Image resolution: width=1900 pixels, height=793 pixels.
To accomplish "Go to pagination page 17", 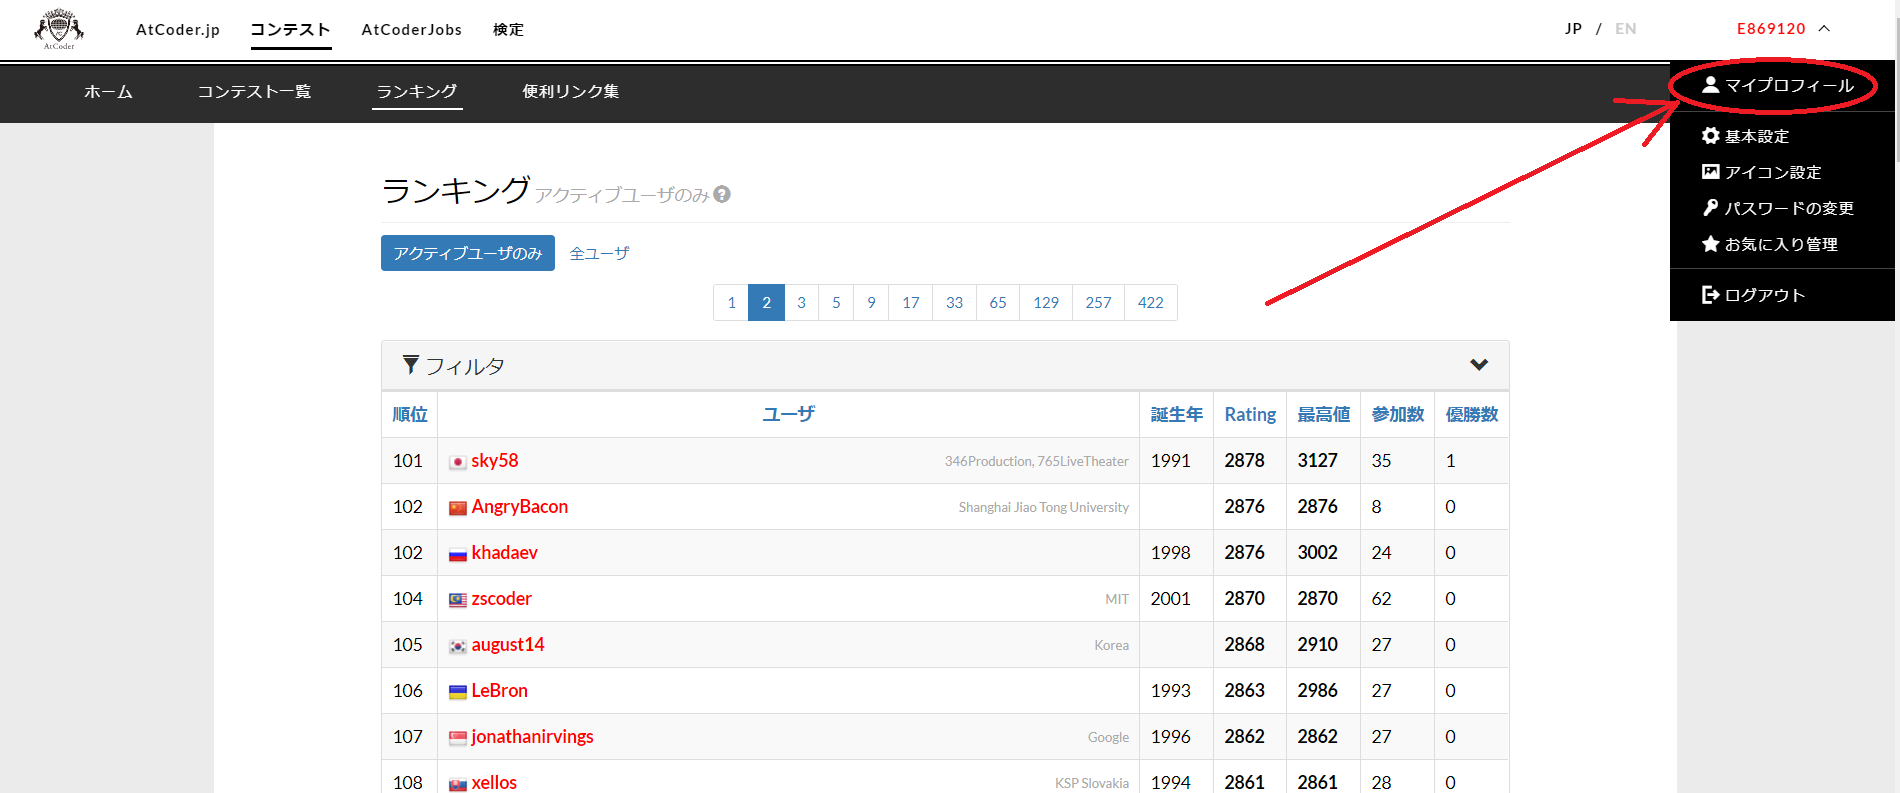I will [910, 302].
